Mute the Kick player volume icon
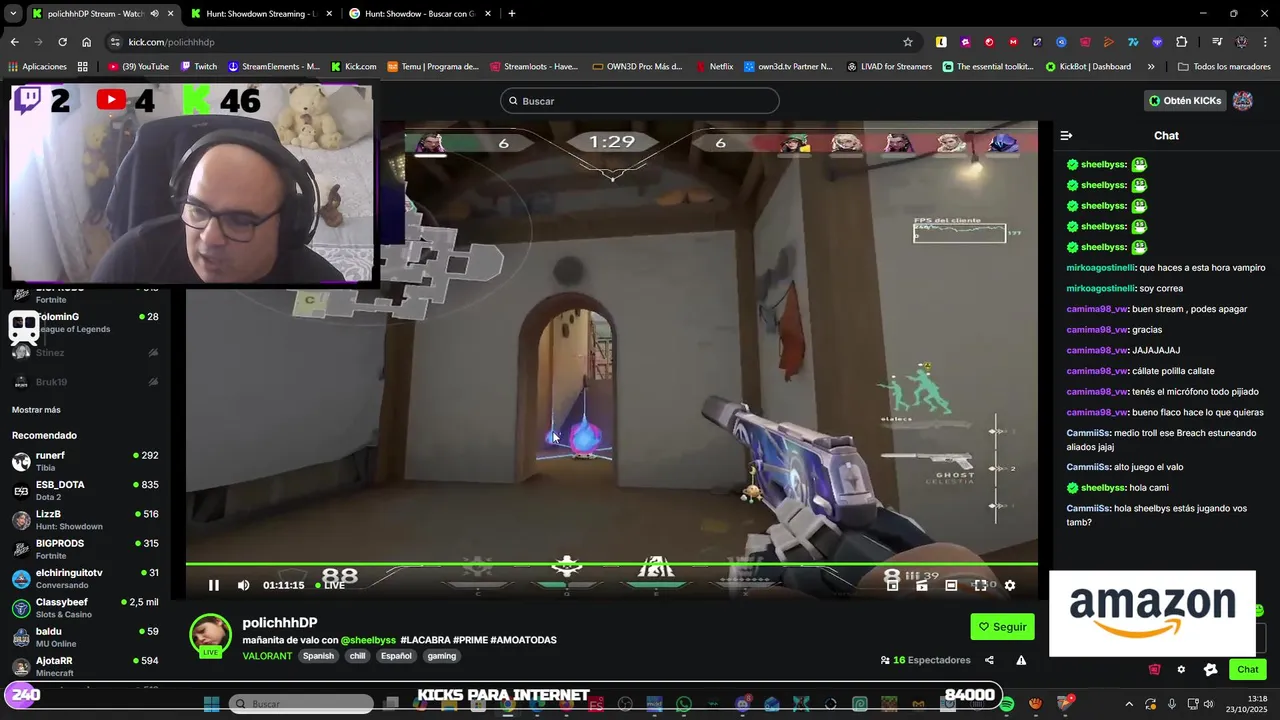This screenshot has height=720, width=1280. [x=243, y=585]
